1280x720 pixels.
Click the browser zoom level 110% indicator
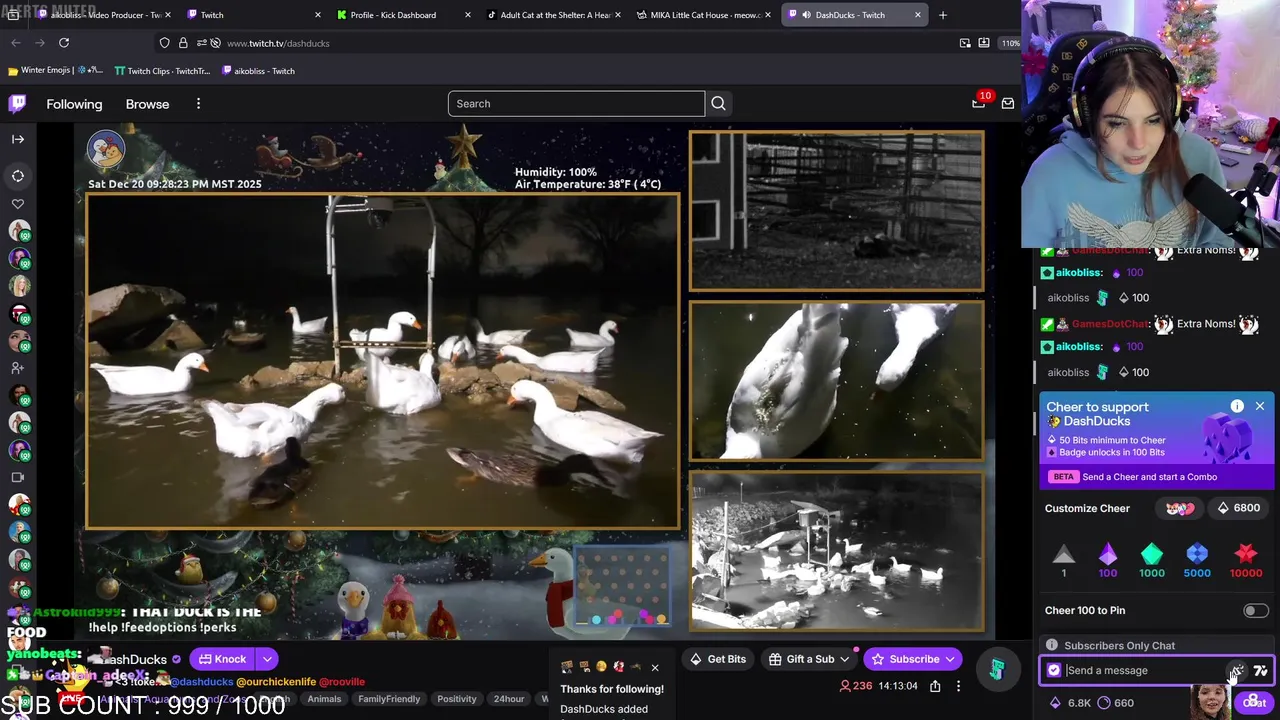1010,43
